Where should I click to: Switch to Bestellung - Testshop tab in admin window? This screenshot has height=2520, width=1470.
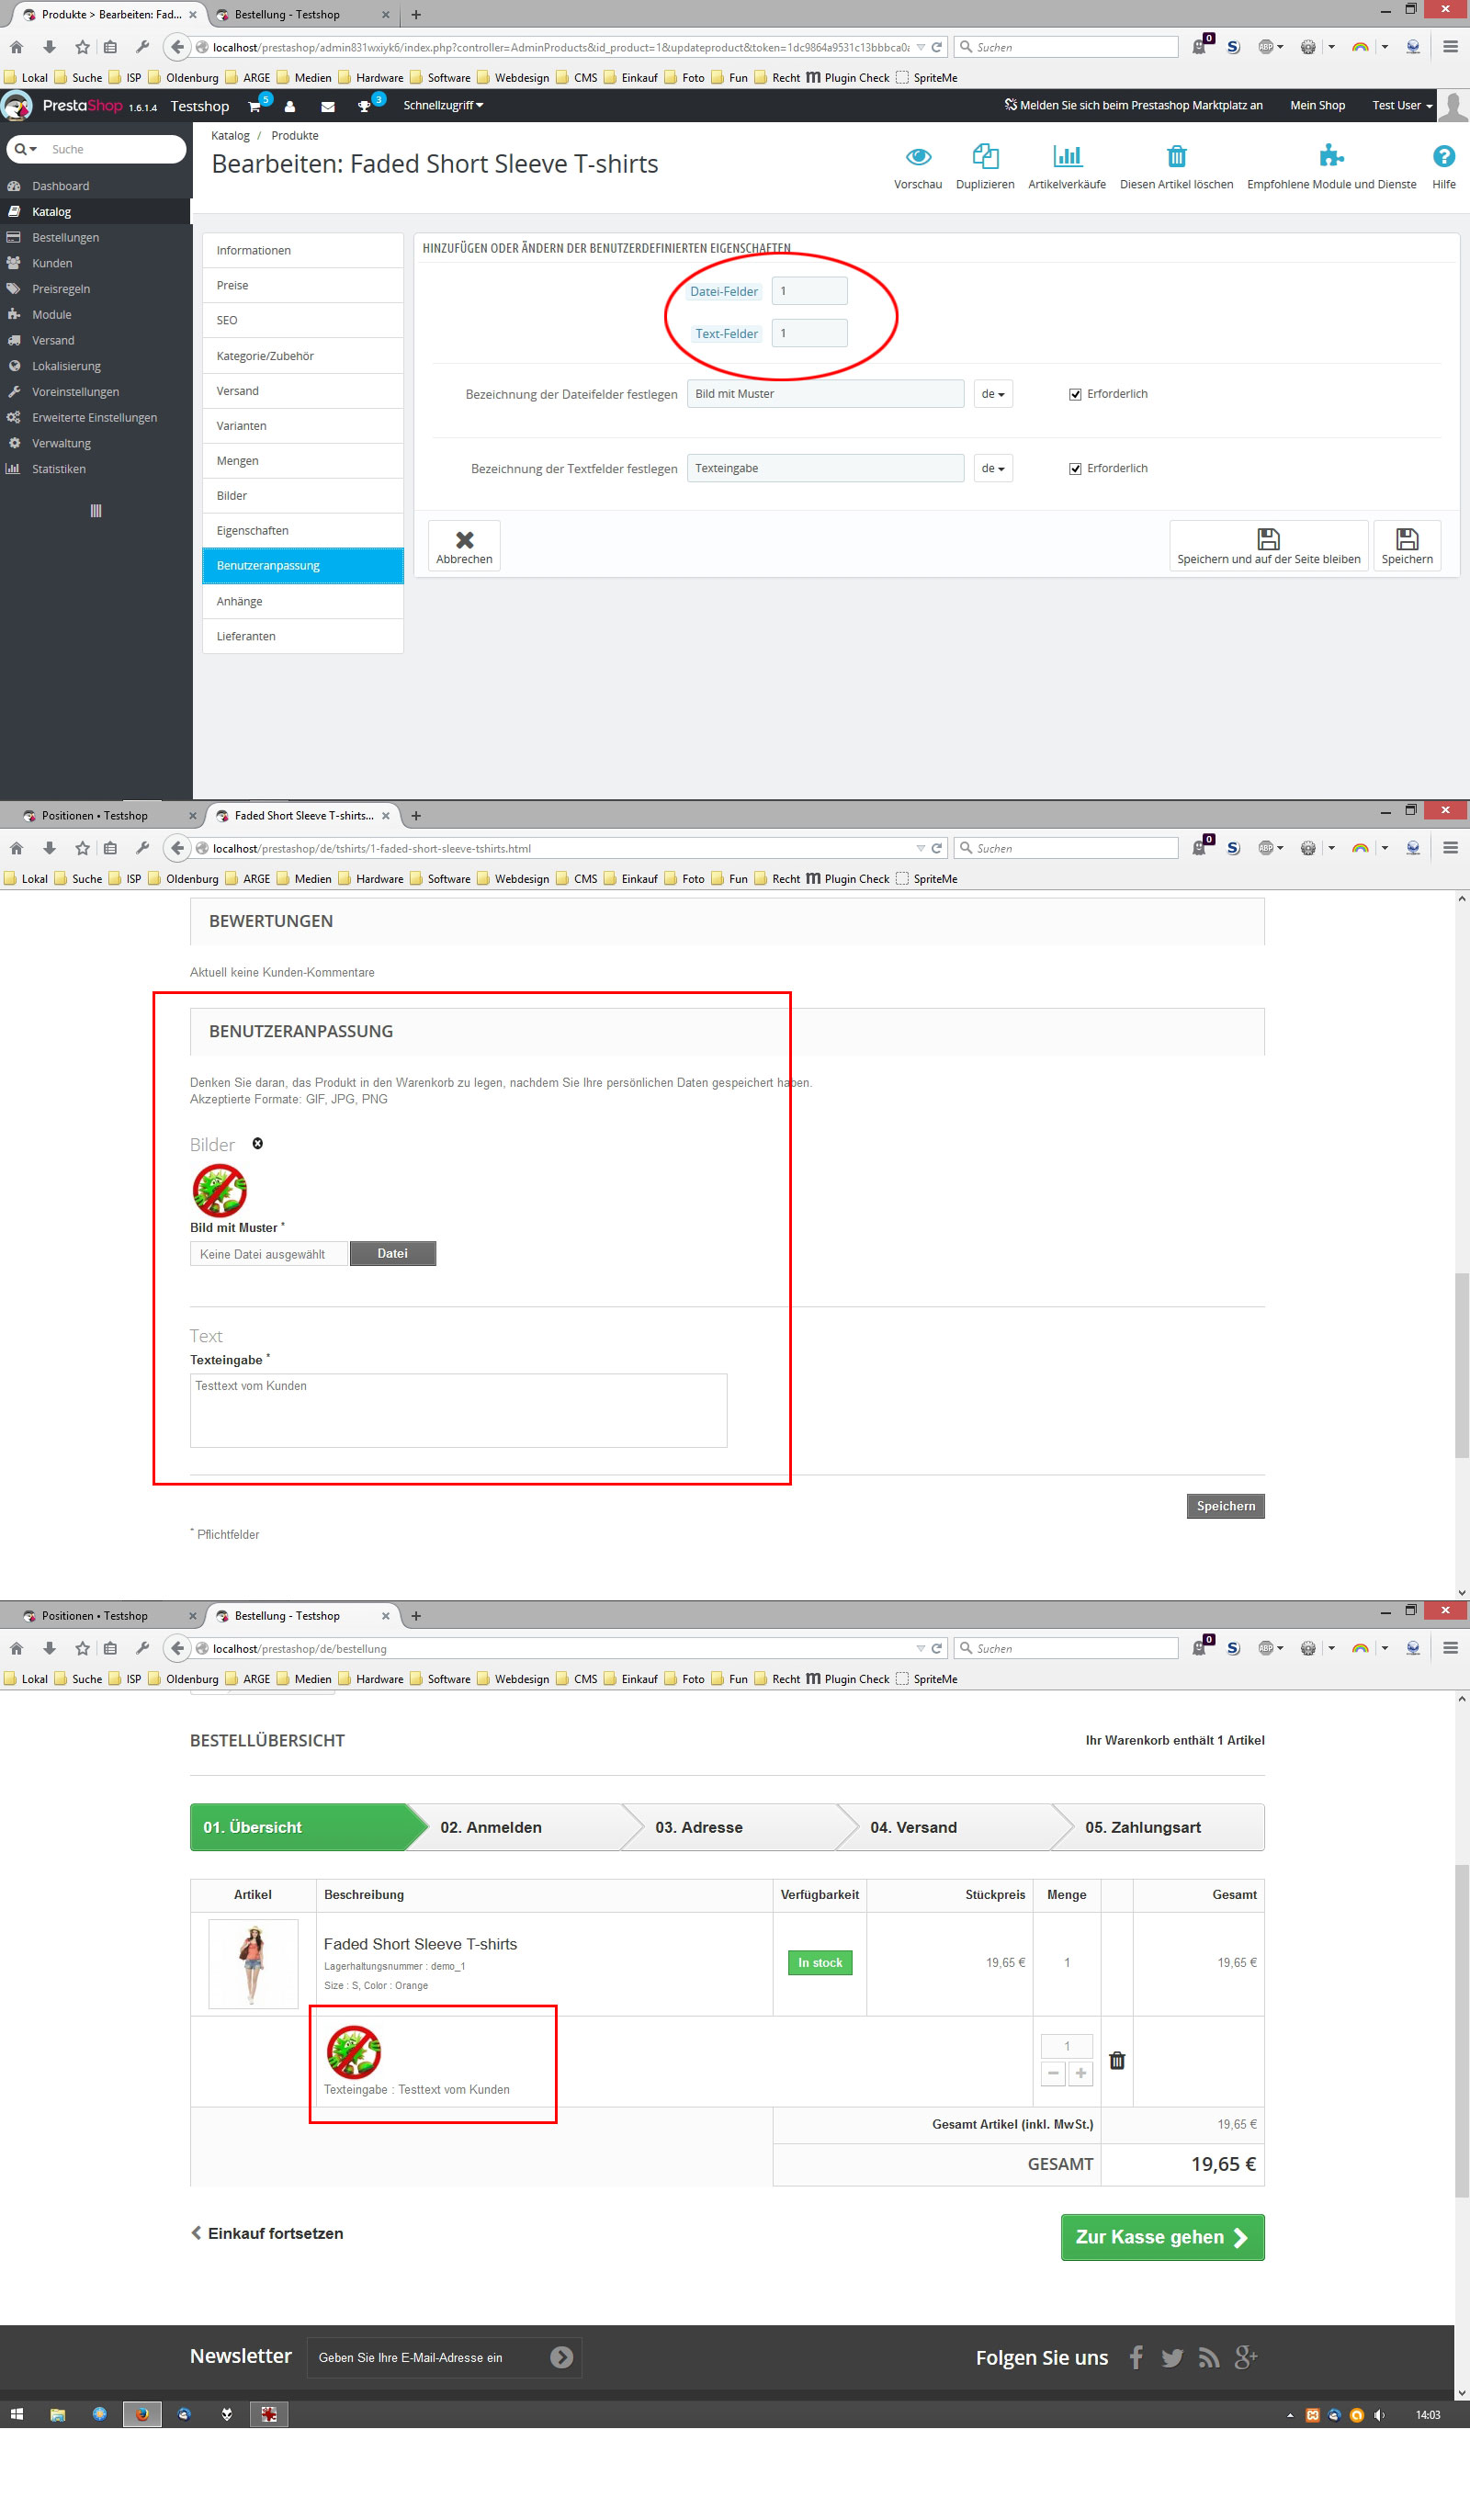pyautogui.click(x=302, y=15)
